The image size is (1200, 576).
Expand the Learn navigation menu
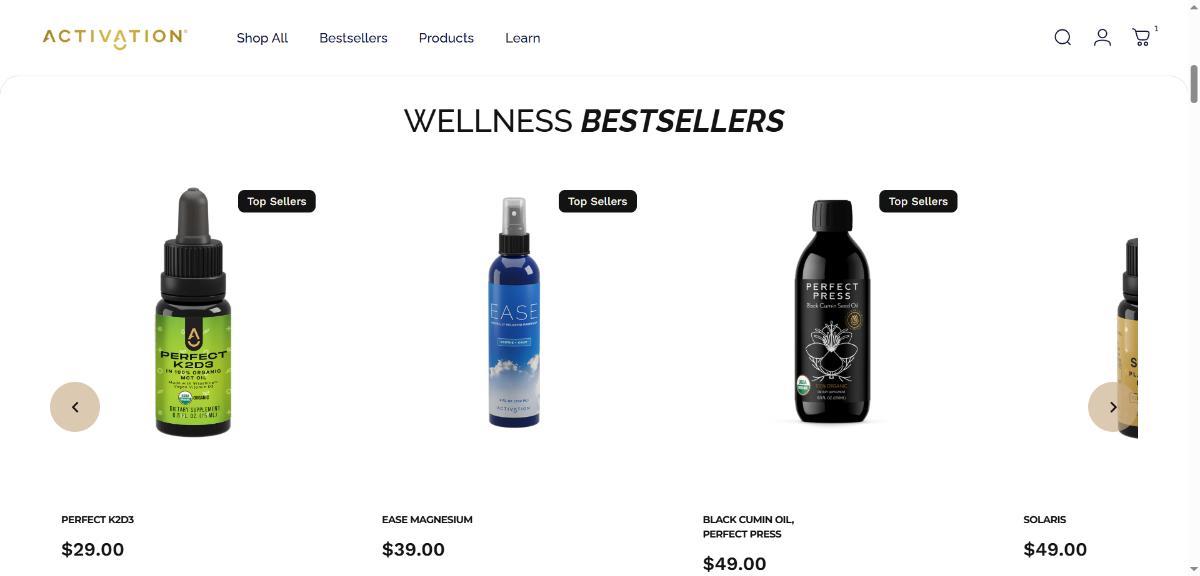(522, 38)
